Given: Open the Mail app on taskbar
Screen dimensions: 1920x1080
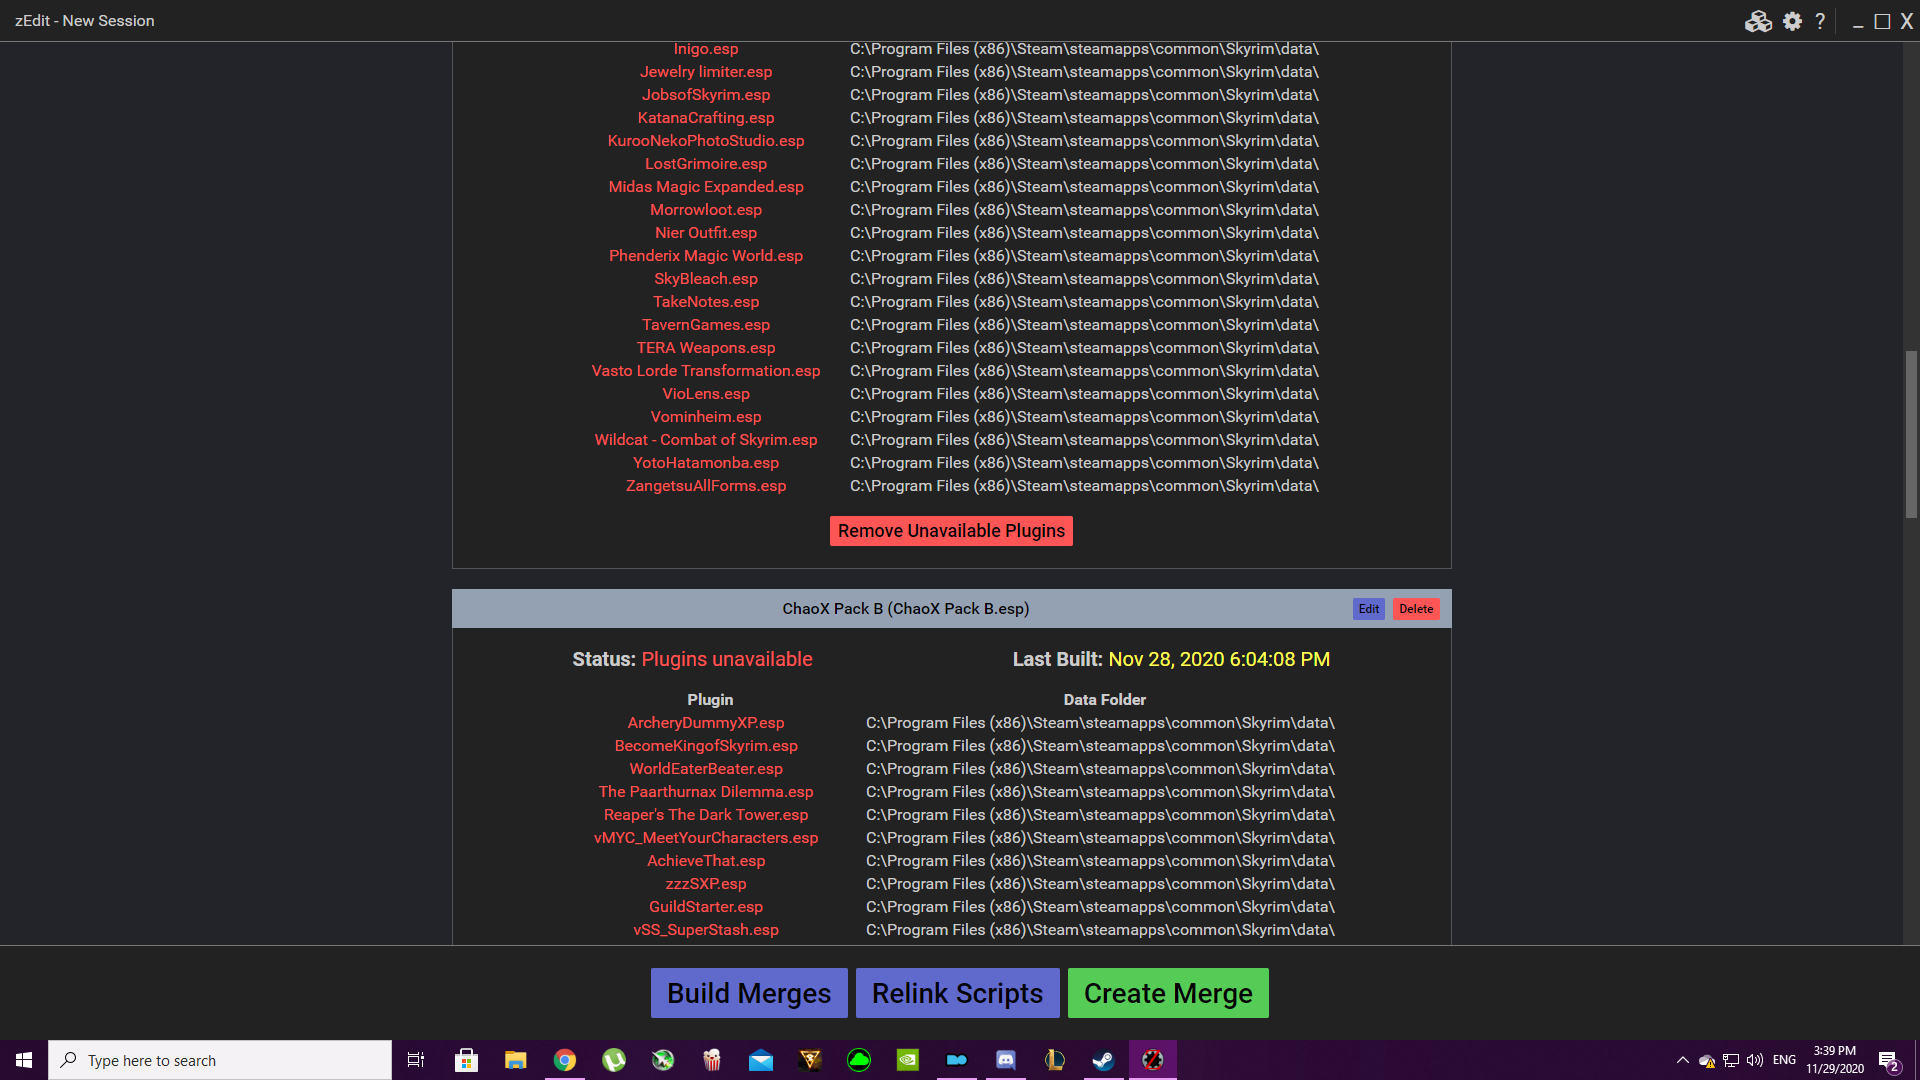Looking at the screenshot, I should [x=761, y=1060].
